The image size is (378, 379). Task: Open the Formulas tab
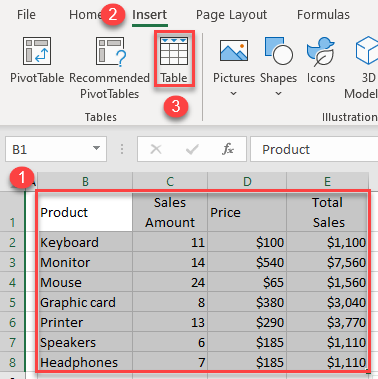click(x=323, y=15)
